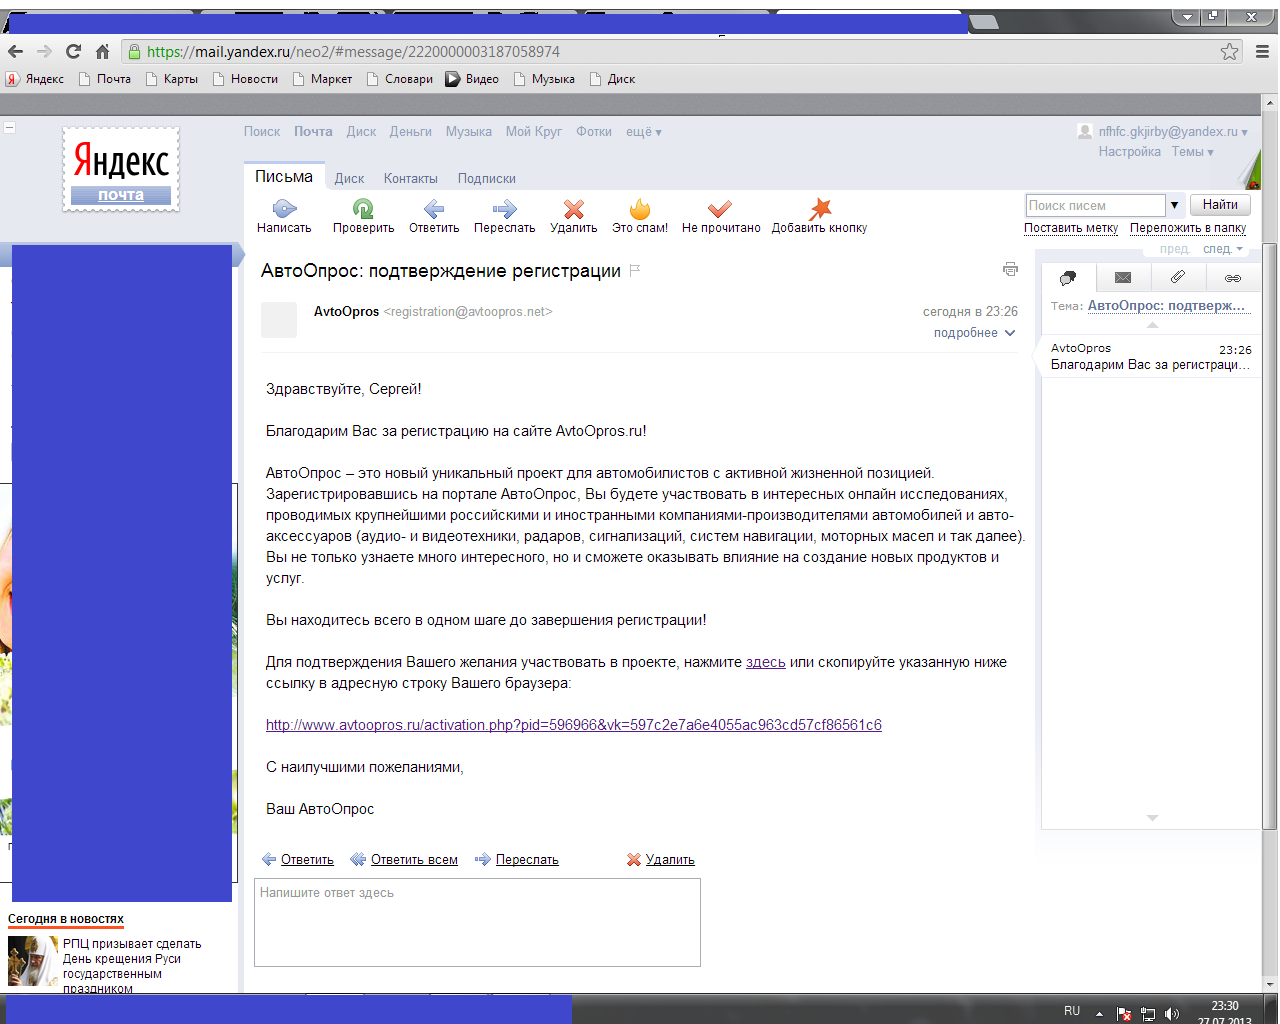Expand the ещё services dropdown

tap(644, 132)
